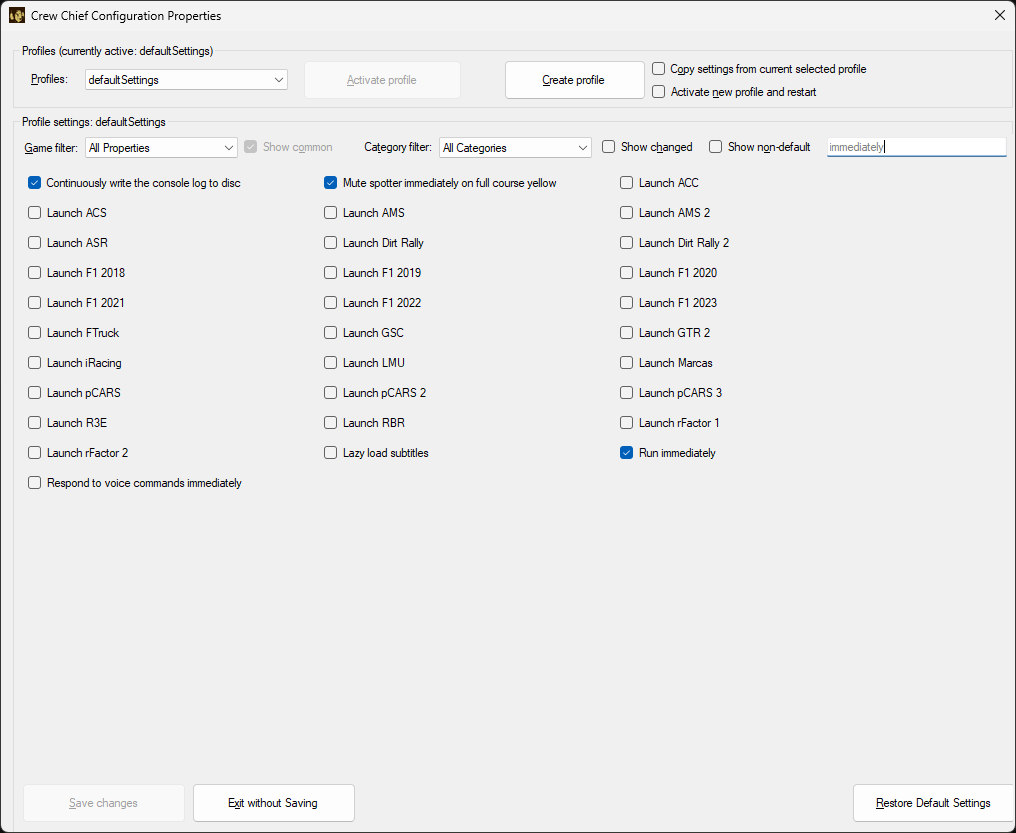1016x833 pixels.
Task: Check activate new profile and restart
Action: click(x=657, y=91)
